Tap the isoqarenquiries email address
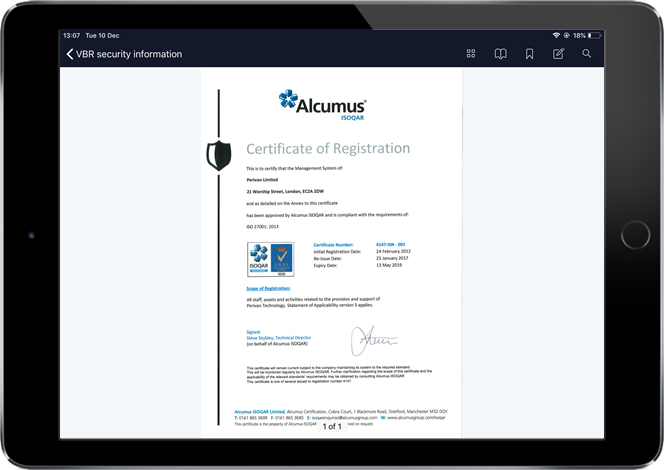 point(344,417)
